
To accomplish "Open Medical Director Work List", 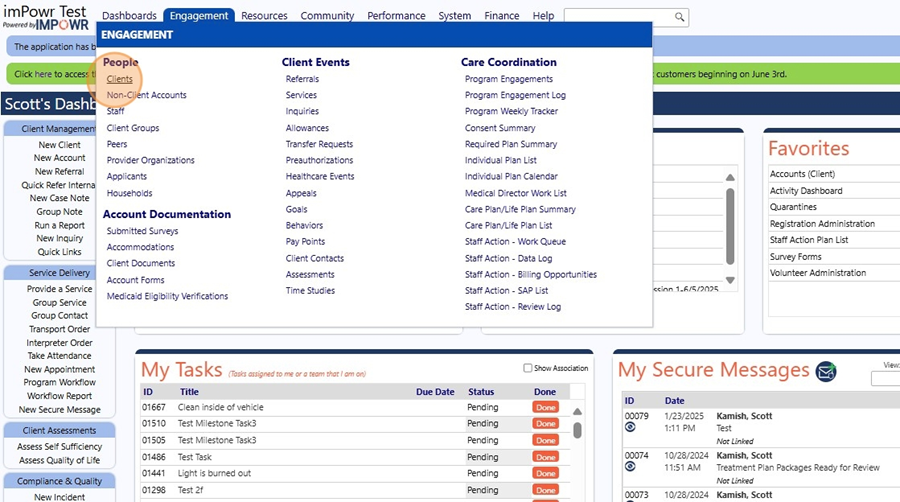I will click(x=515, y=193).
